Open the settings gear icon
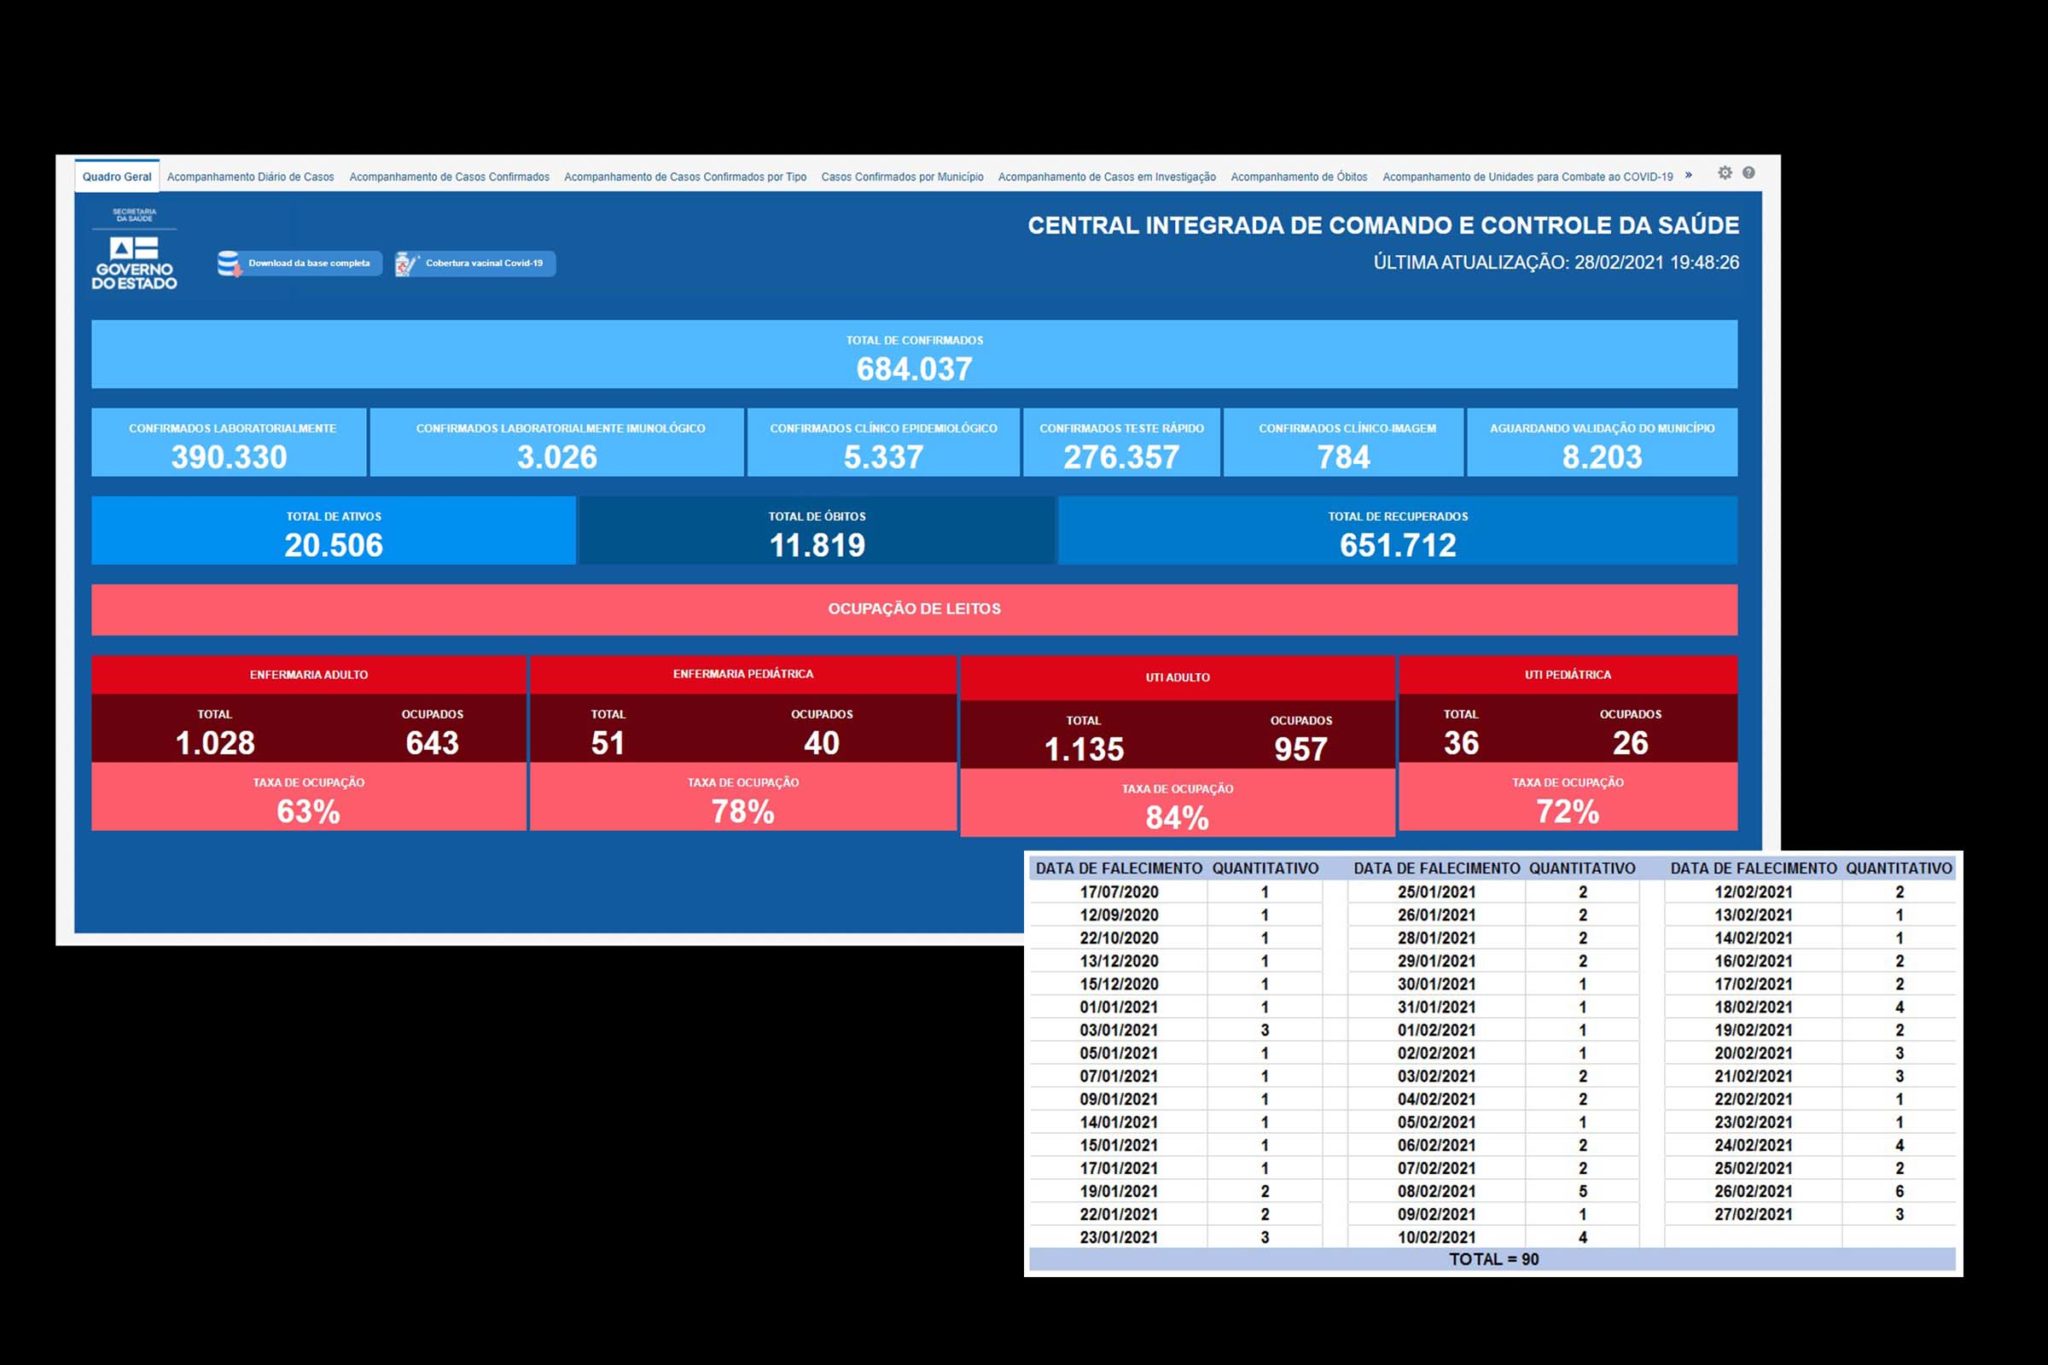2048x1365 pixels. click(x=1725, y=173)
